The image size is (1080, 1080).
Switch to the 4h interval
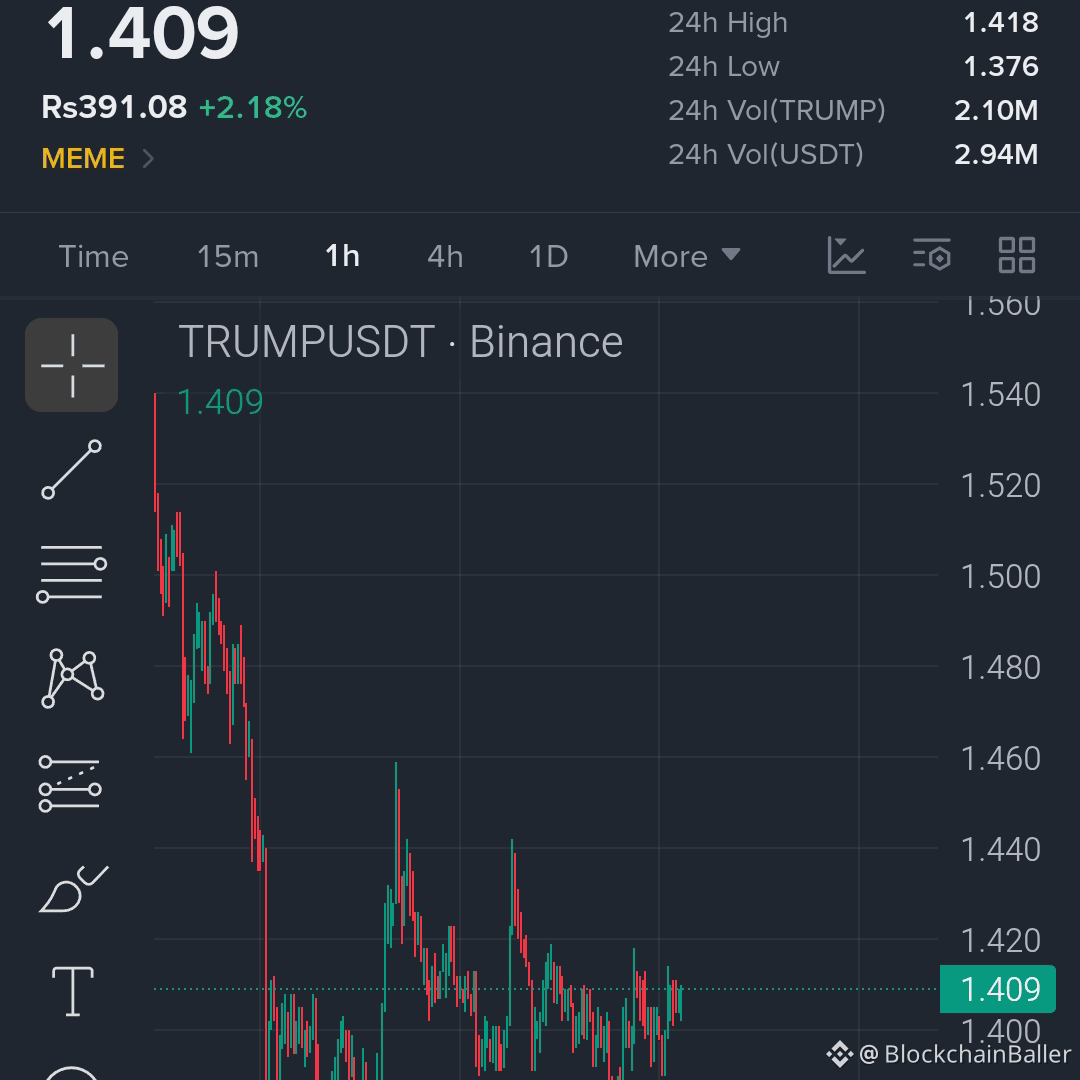point(445,256)
